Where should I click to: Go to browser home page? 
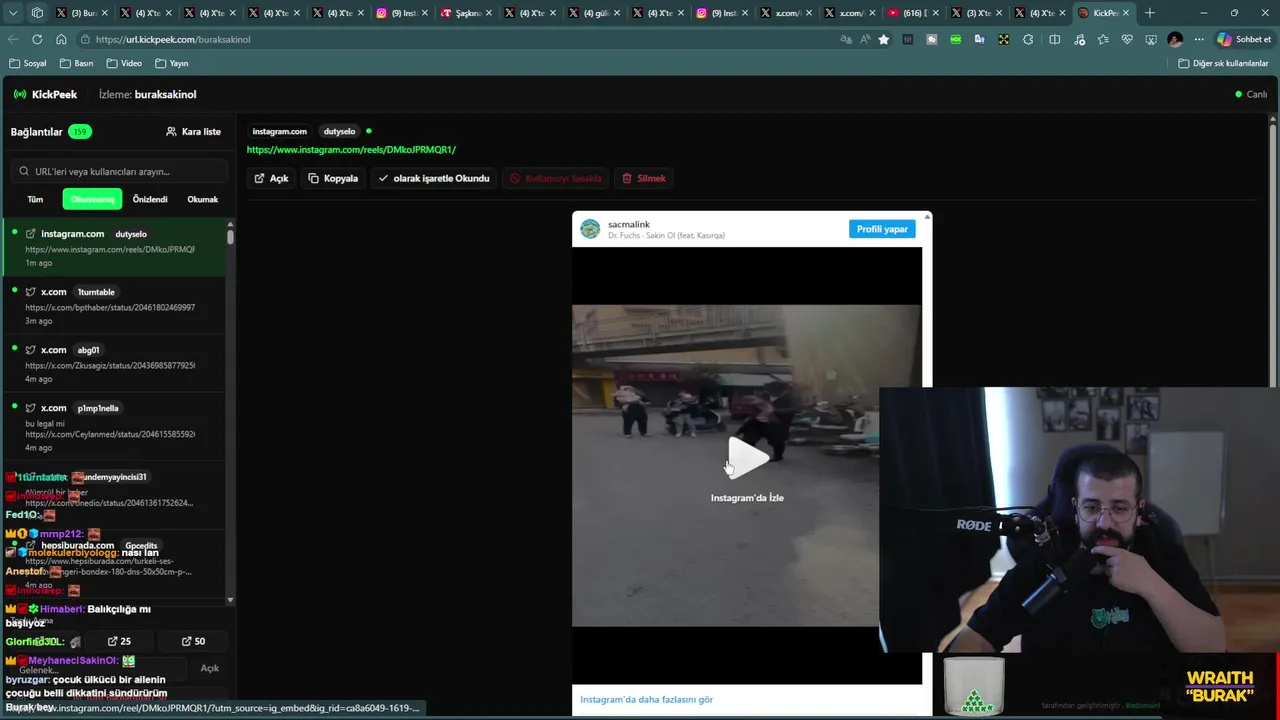pos(61,39)
